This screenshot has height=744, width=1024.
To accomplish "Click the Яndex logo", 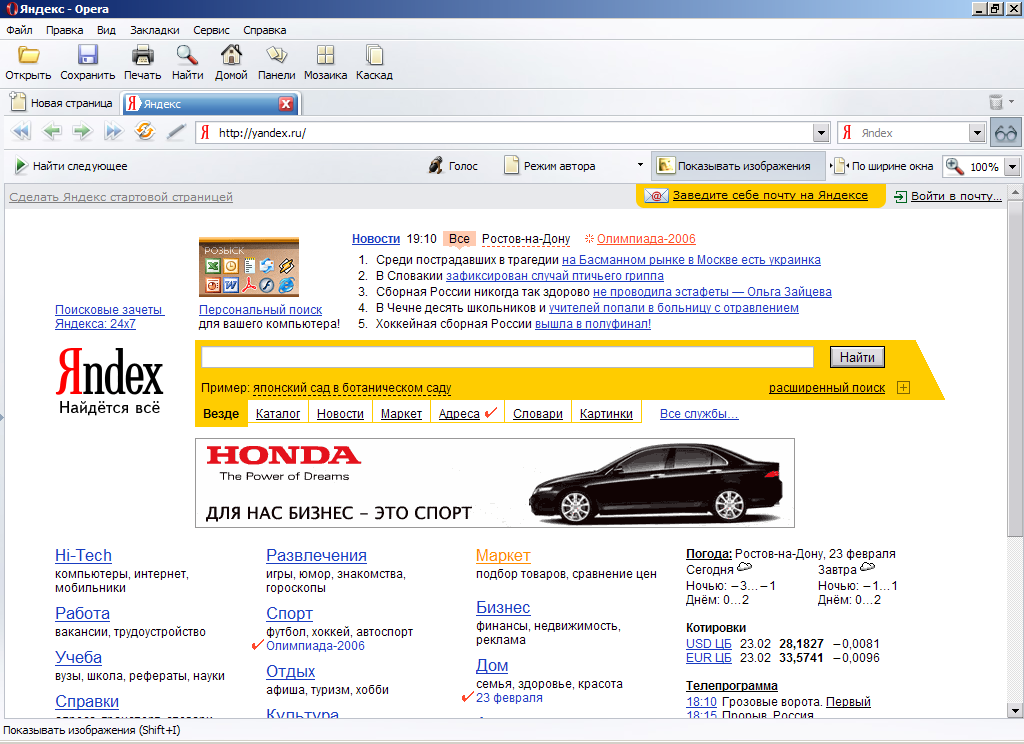I will pyautogui.click(x=110, y=372).
